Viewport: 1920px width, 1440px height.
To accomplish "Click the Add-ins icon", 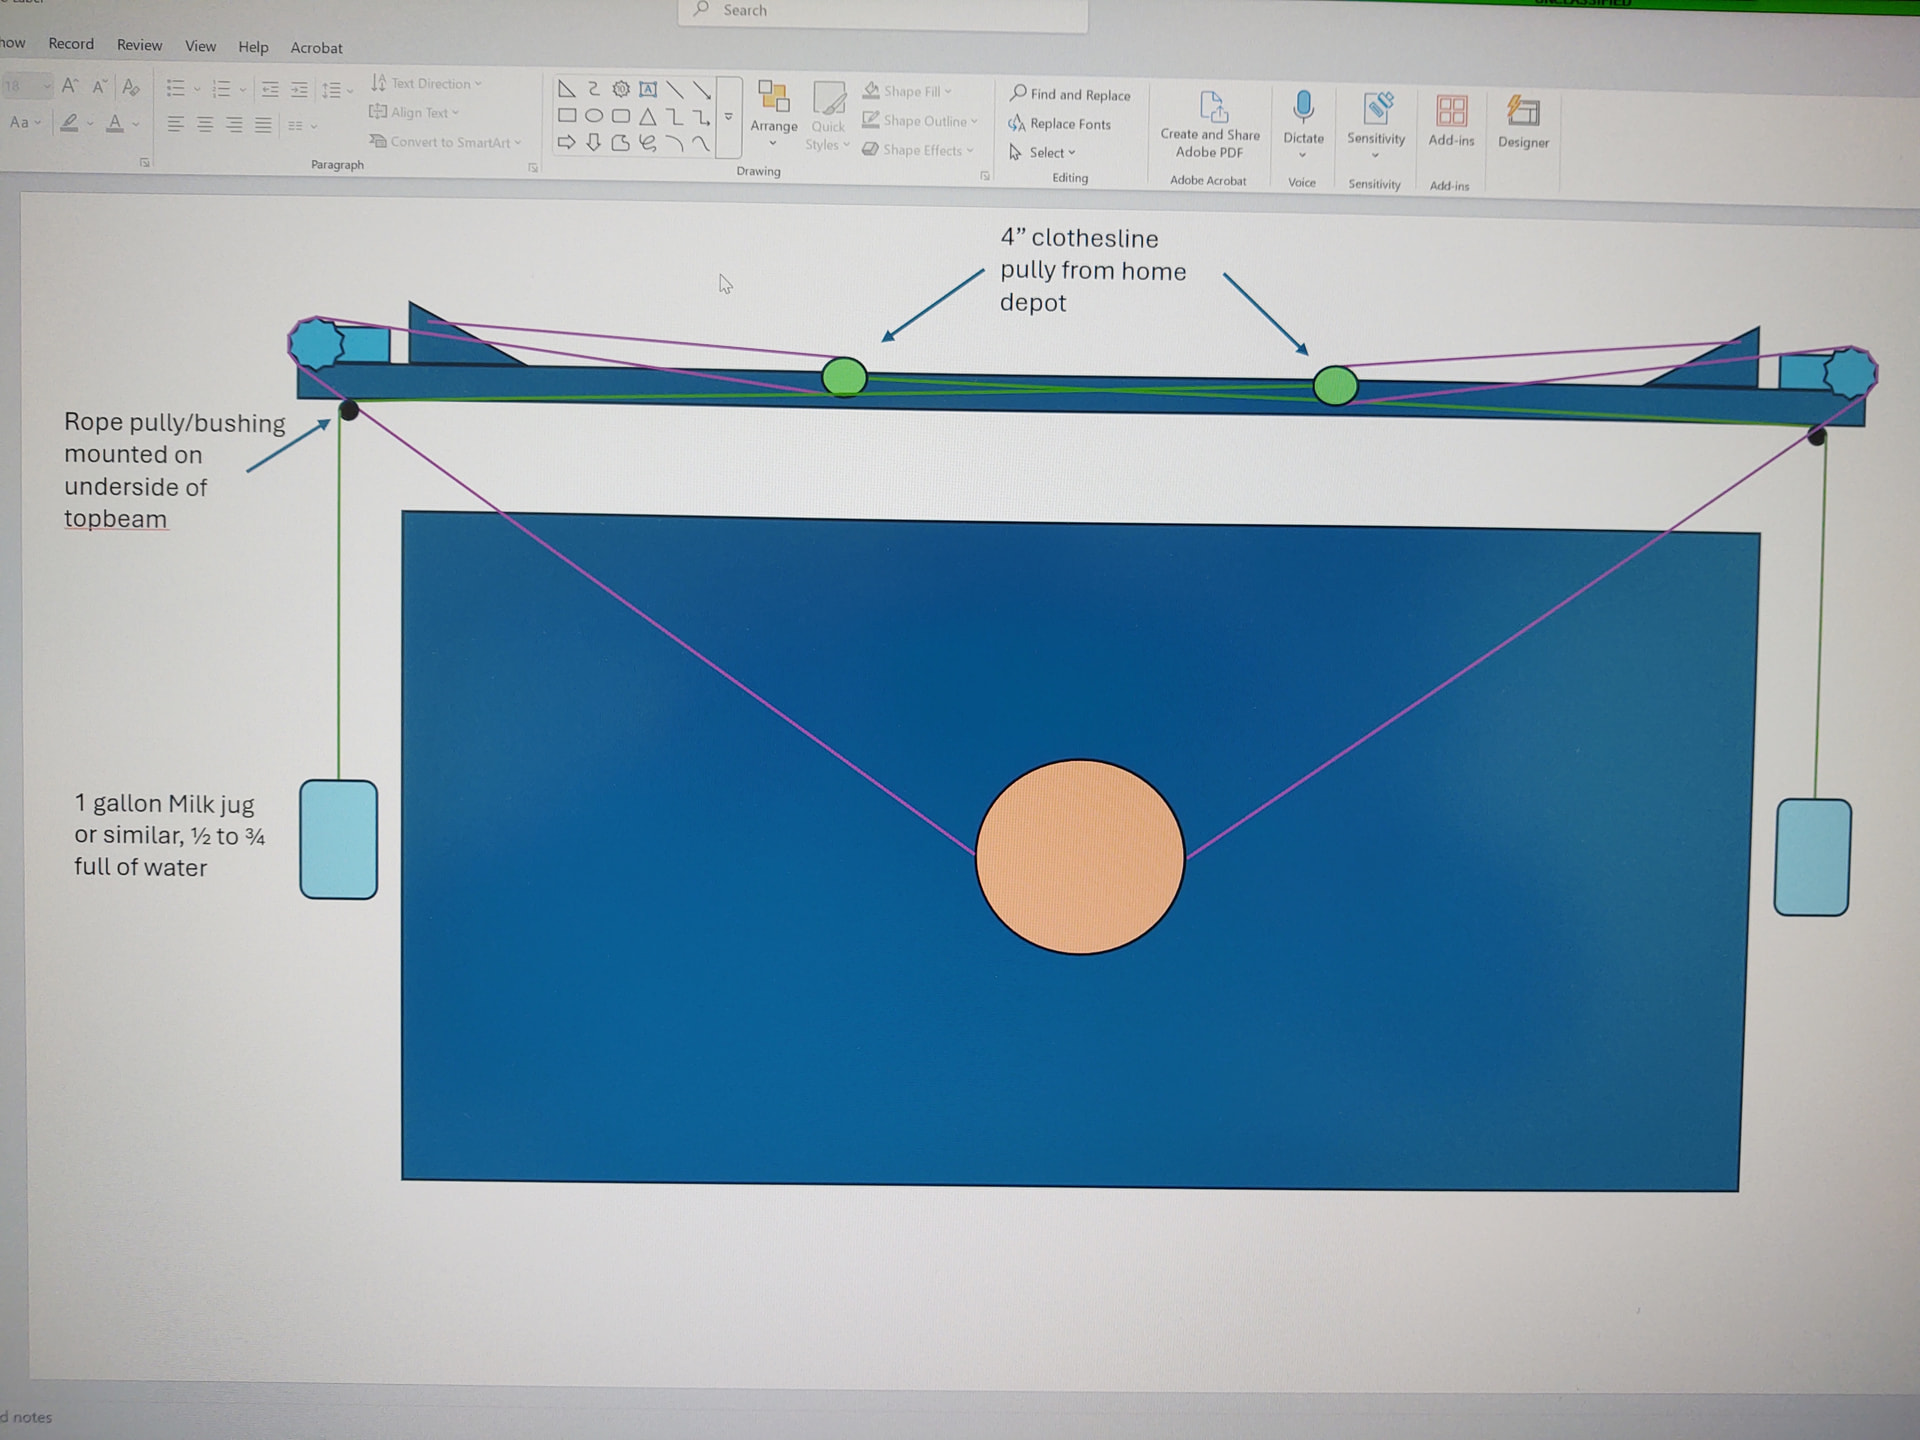I will pyautogui.click(x=1450, y=110).
